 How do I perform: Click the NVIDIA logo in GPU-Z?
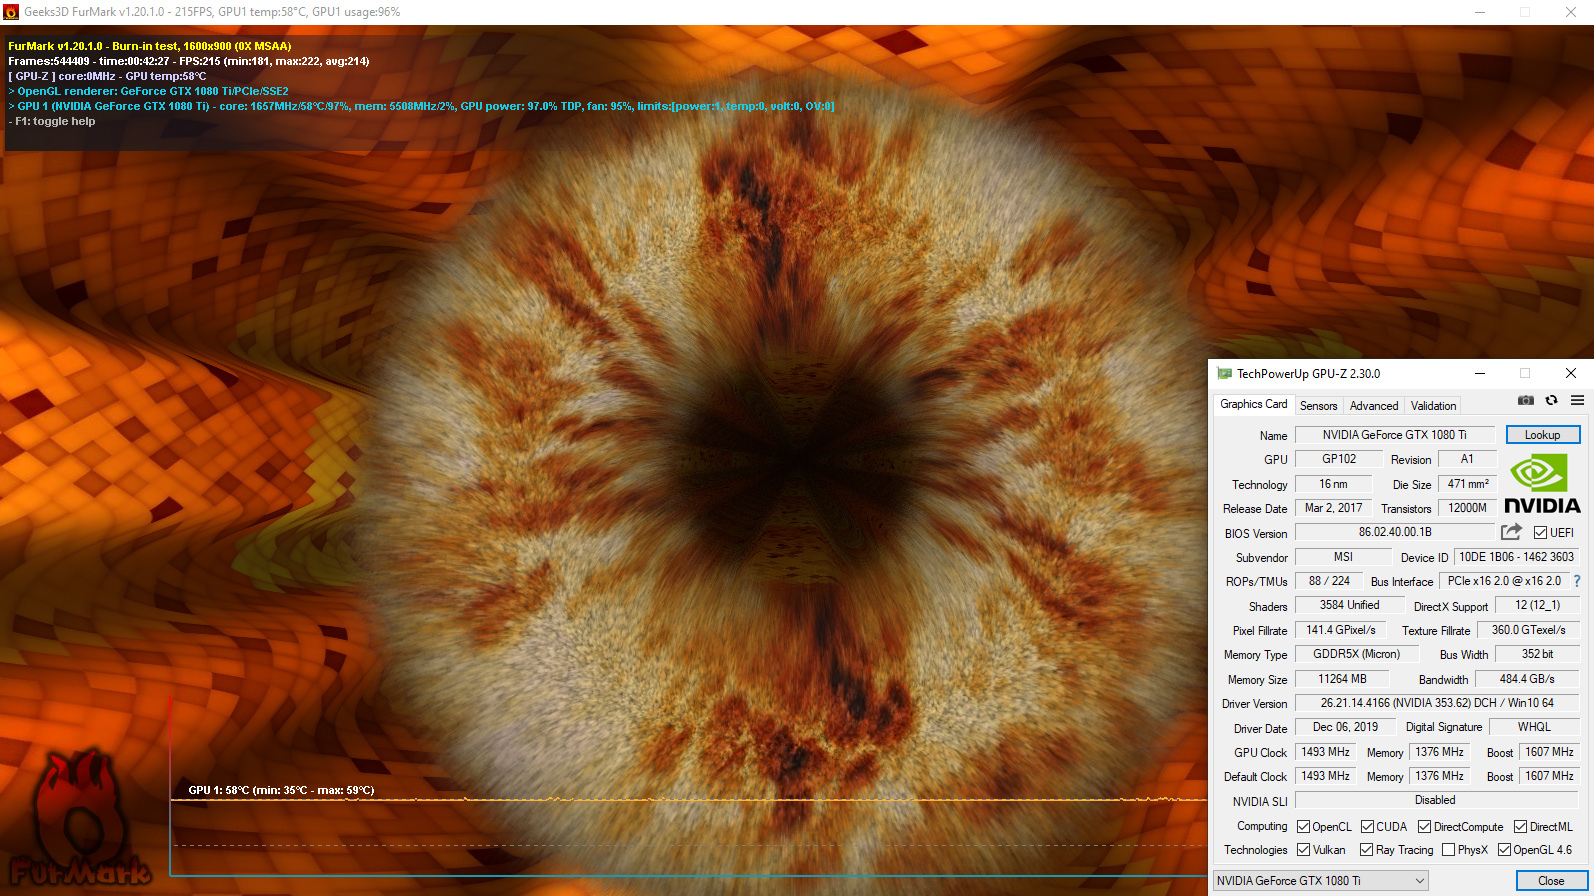click(x=1542, y=484)
